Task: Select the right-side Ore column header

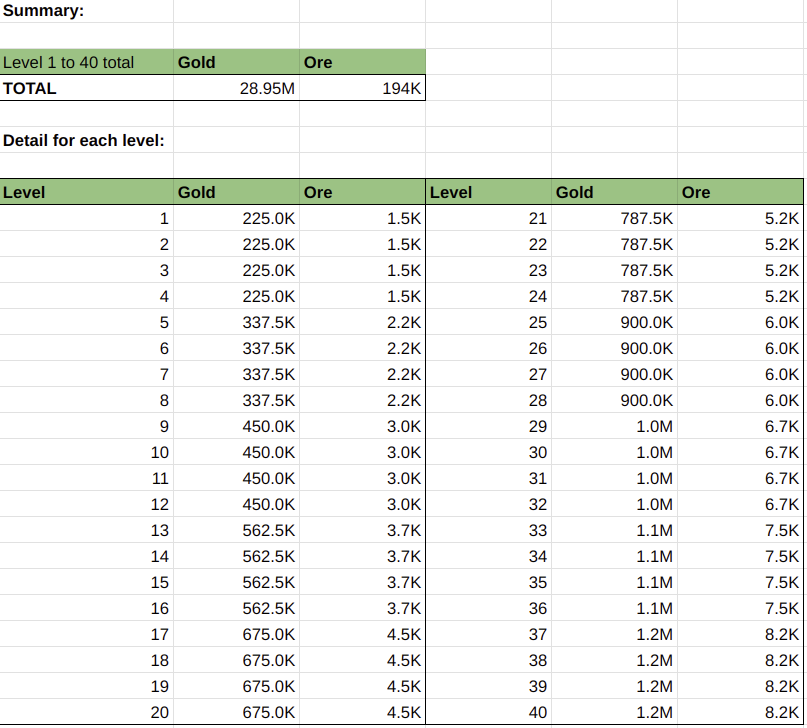Action: [740, 192]
